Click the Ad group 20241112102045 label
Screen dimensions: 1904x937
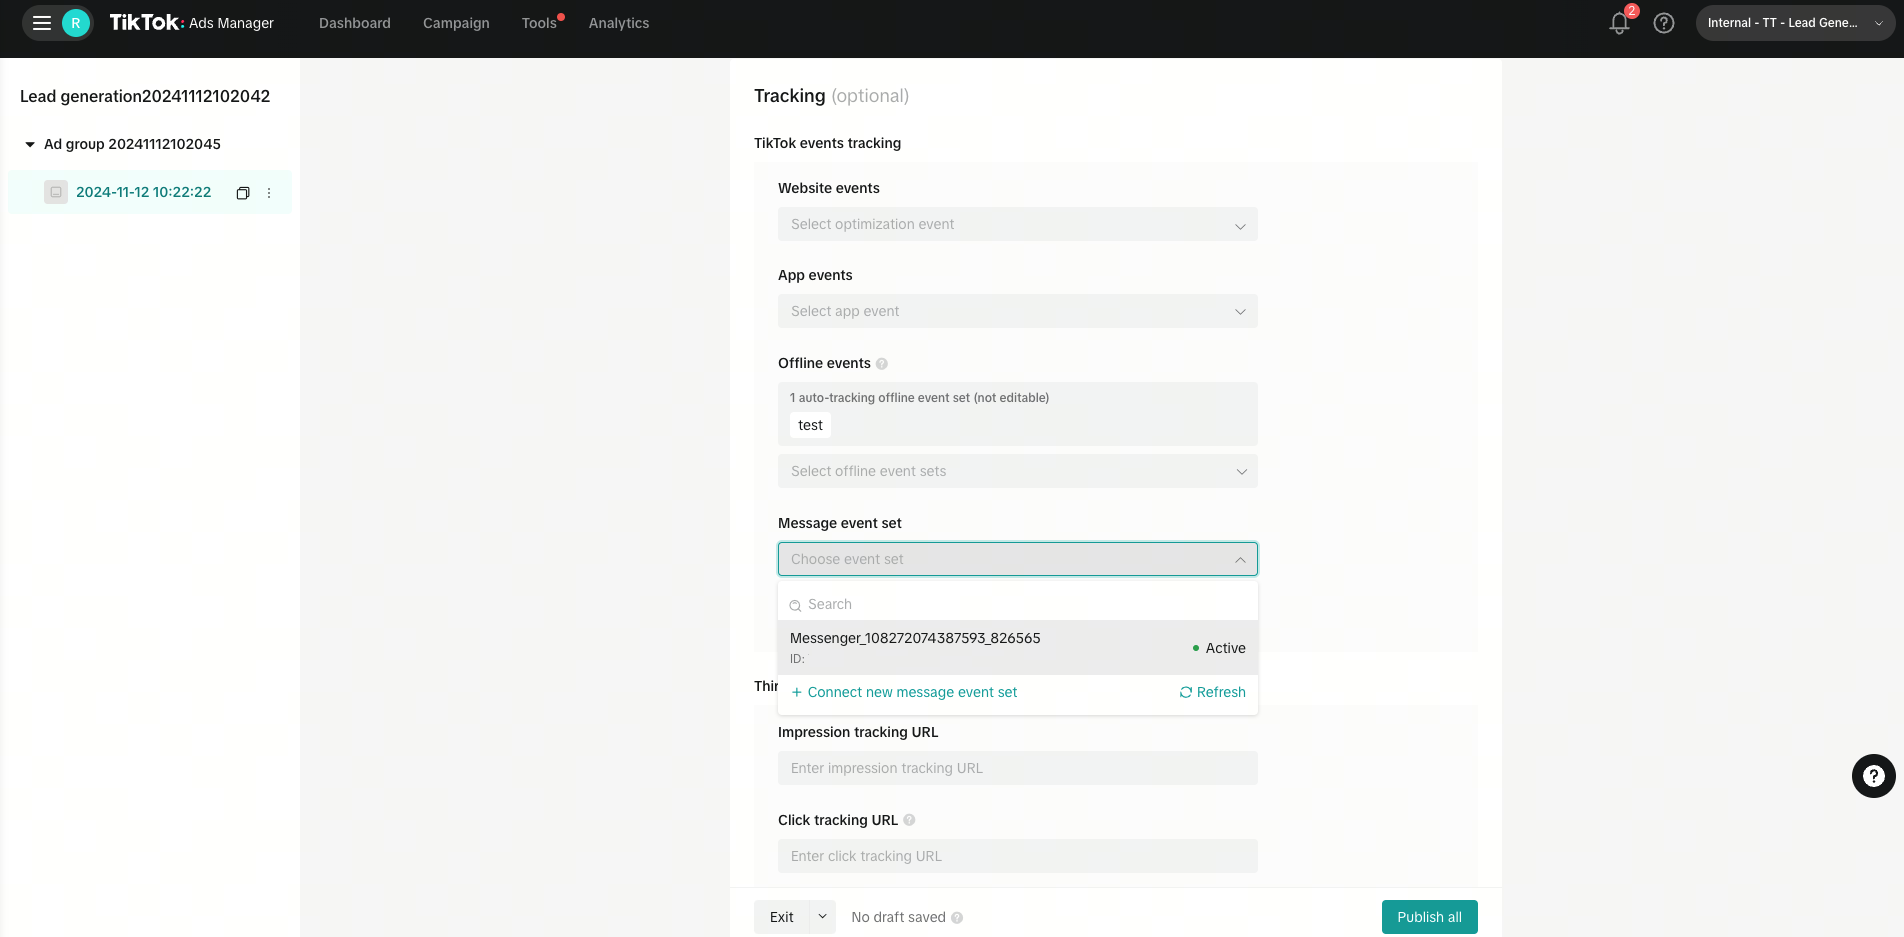[132, 144]
